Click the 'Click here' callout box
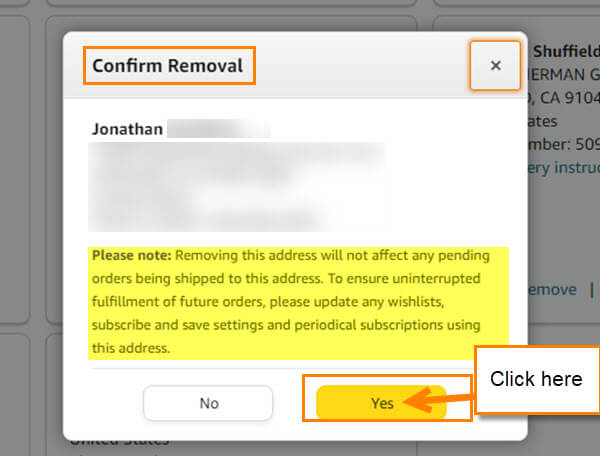 coord(537,379)
